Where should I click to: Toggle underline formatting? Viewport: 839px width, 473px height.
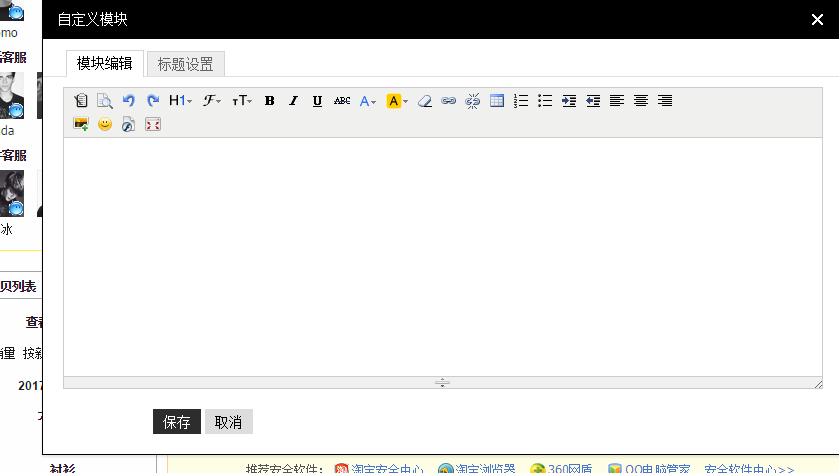317,101
